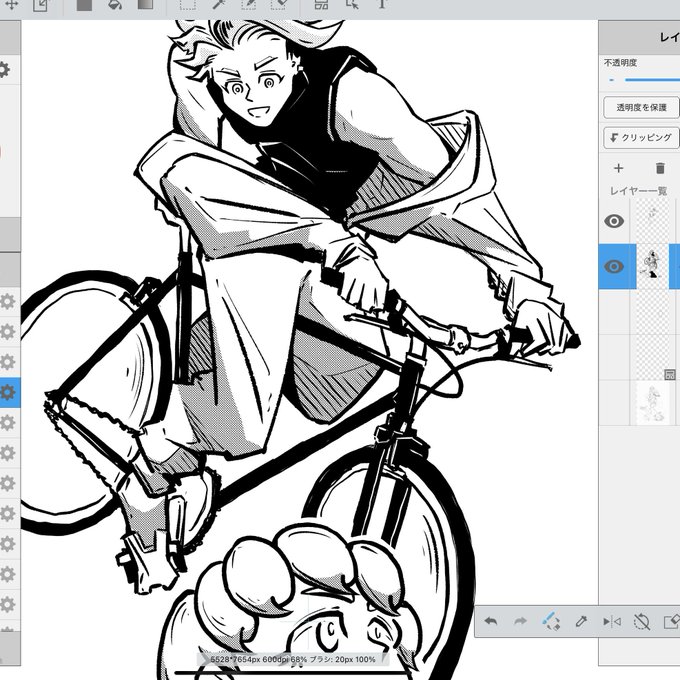The width and height of the screenshot is (680, 680).
Task: Select the Transform tool icon
Action: [x=40, y=5]
